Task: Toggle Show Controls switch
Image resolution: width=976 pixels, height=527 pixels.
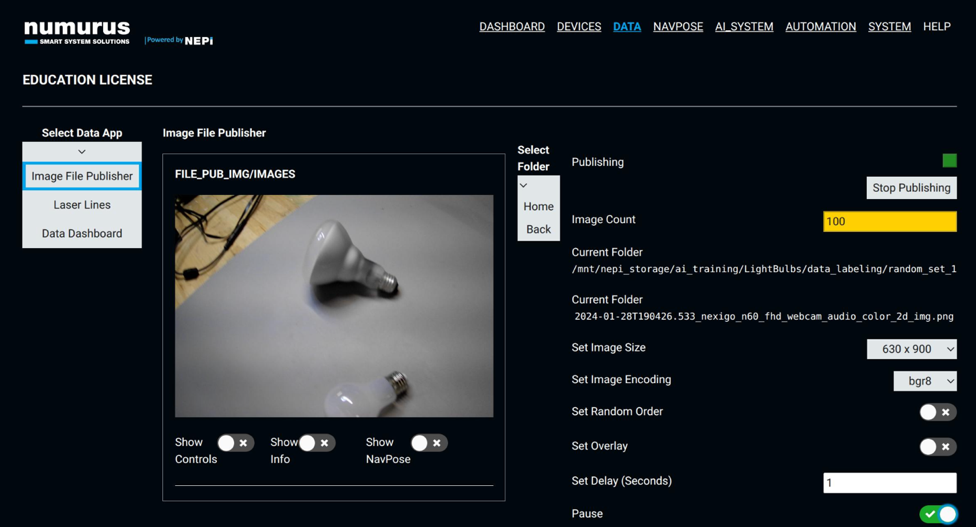Action: pos(235,443)
